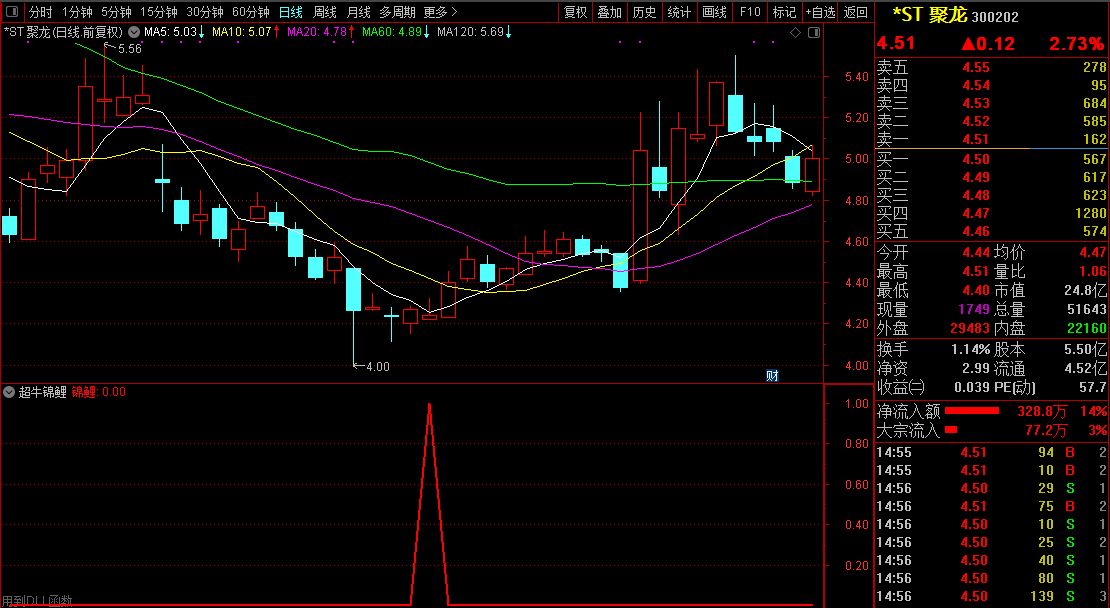Click the 统计 statistics button
Viewport: 1110px width, 608px height.
tap(679, 12)
